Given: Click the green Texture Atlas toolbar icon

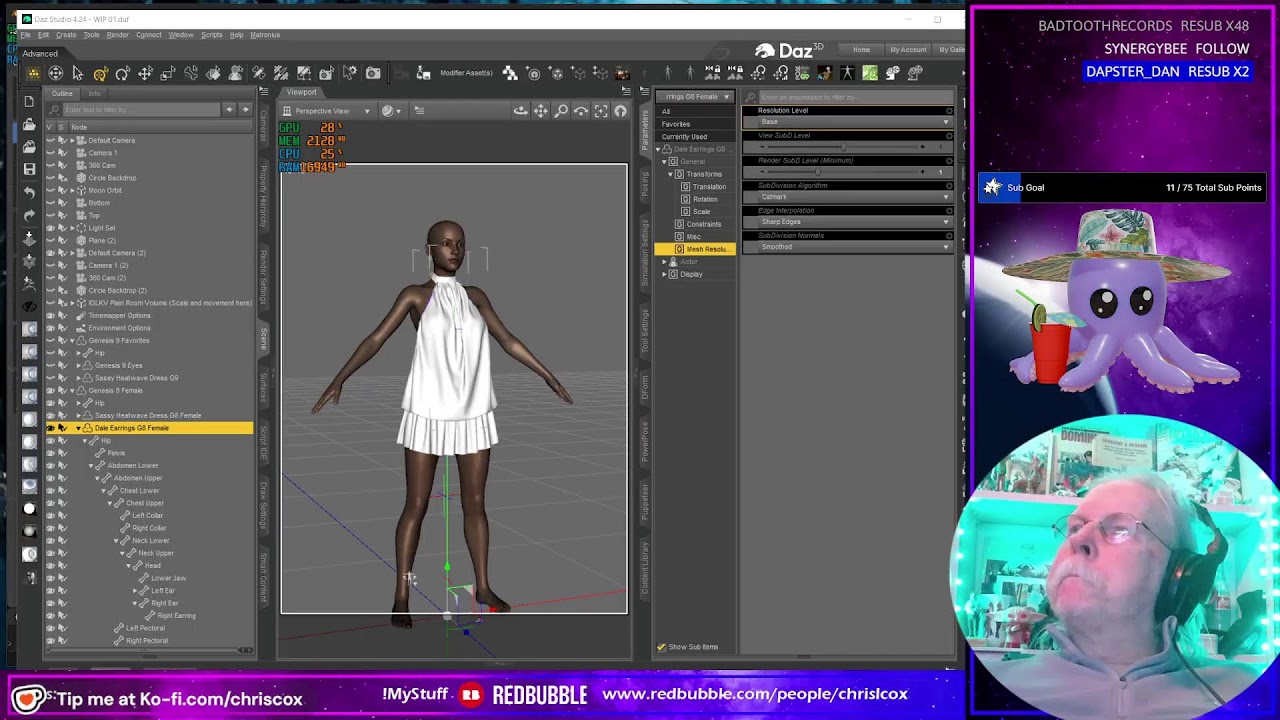Looking at the screenshot, I should [870, 73].
